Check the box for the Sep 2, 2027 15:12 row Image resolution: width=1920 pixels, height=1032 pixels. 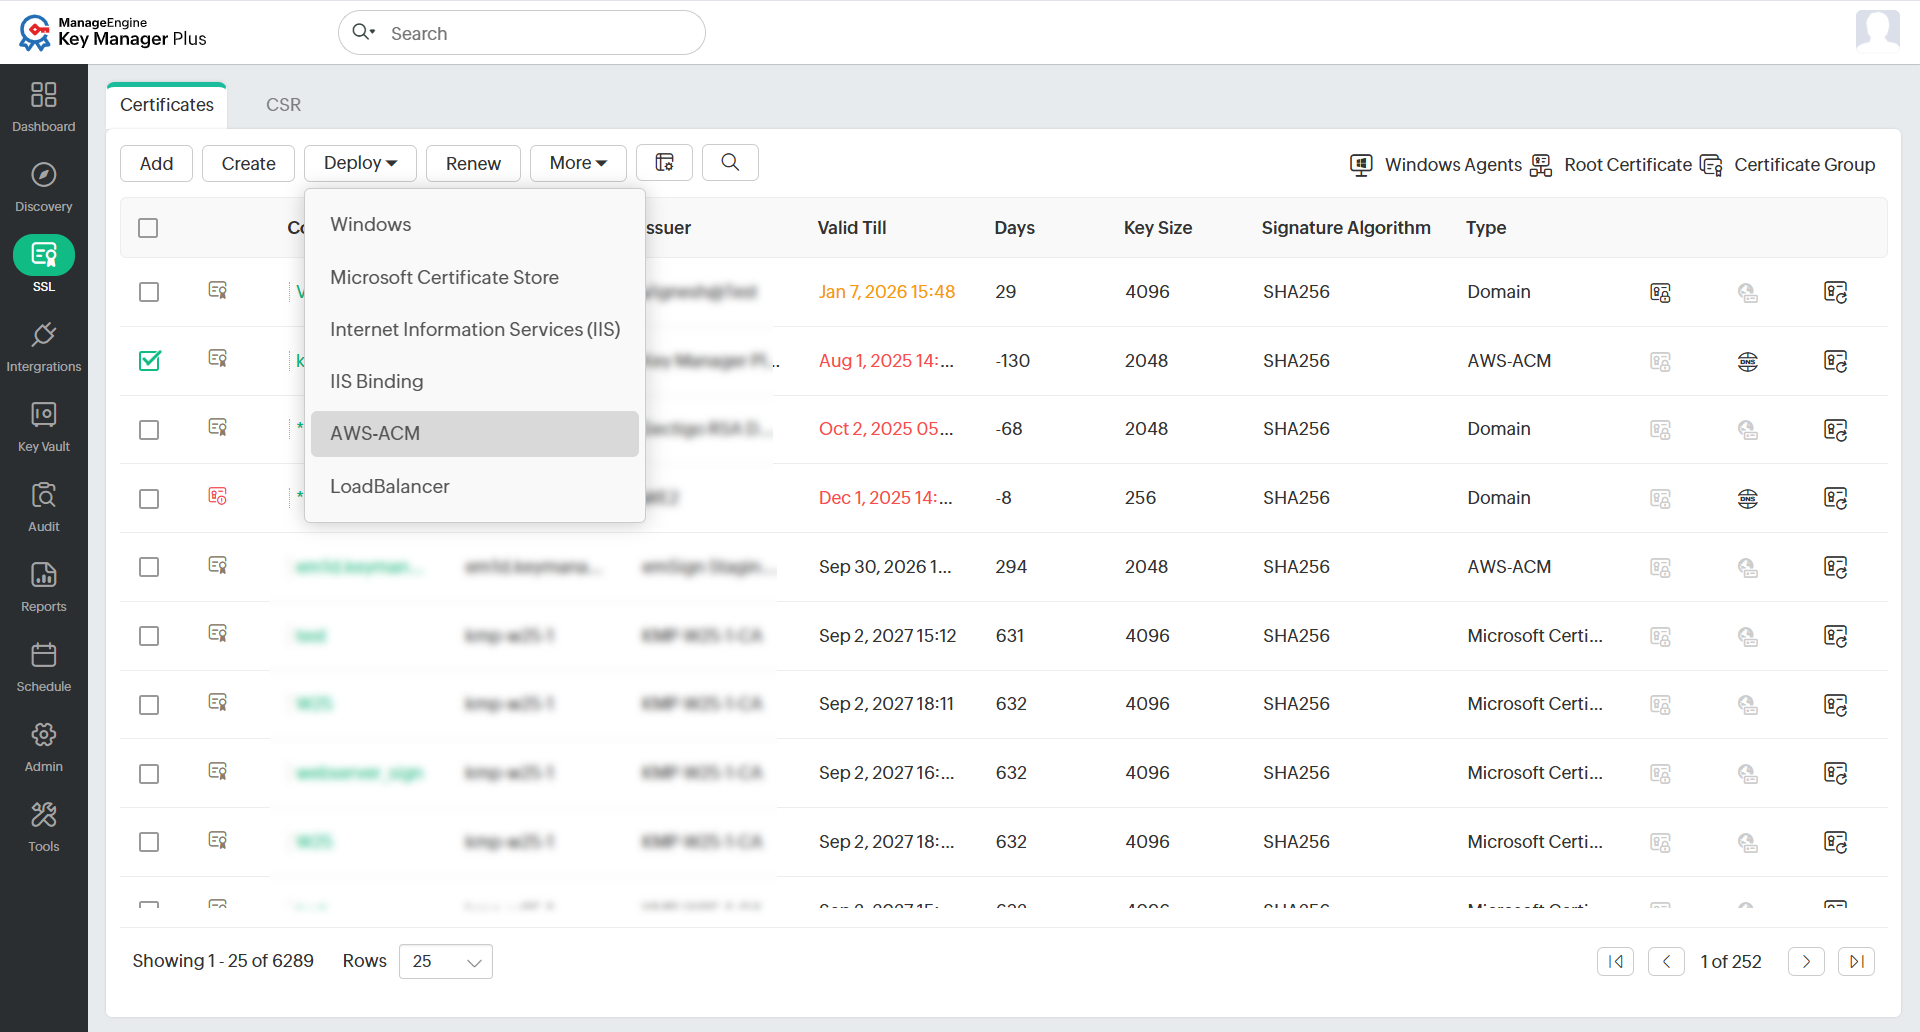(x=149, y=636)
